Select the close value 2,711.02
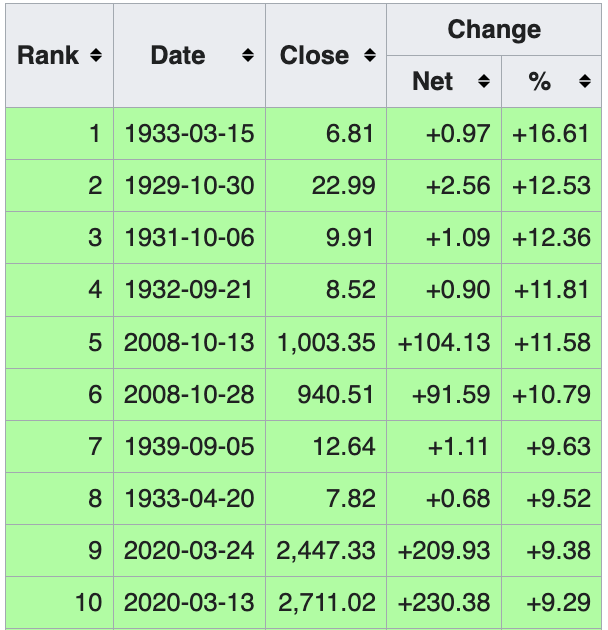Viewport: 608px width, 630px height. [x=326, y=602]
